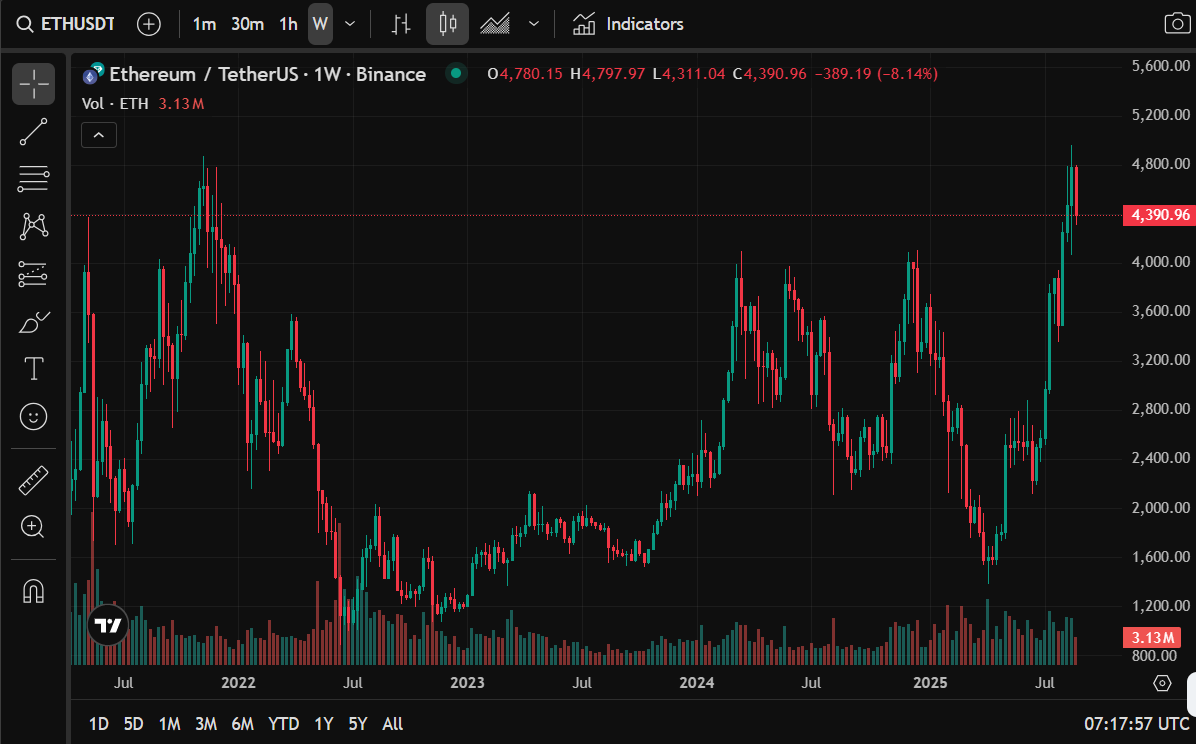Switch to the 1h timeframe

click(288, 24)
